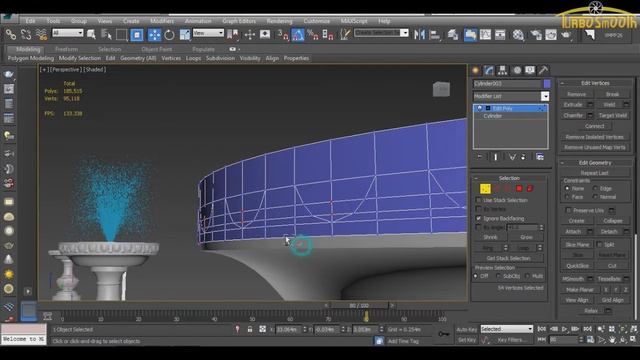
Task: Click the Remove Isolated Vertices button
Action: pos(595,137)
